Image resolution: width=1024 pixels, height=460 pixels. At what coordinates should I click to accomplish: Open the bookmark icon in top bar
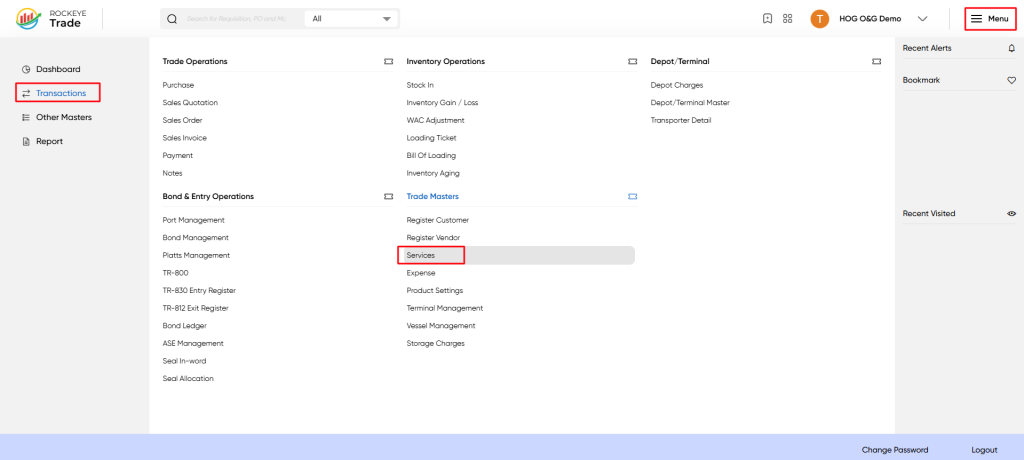click(x=768, y=19)
